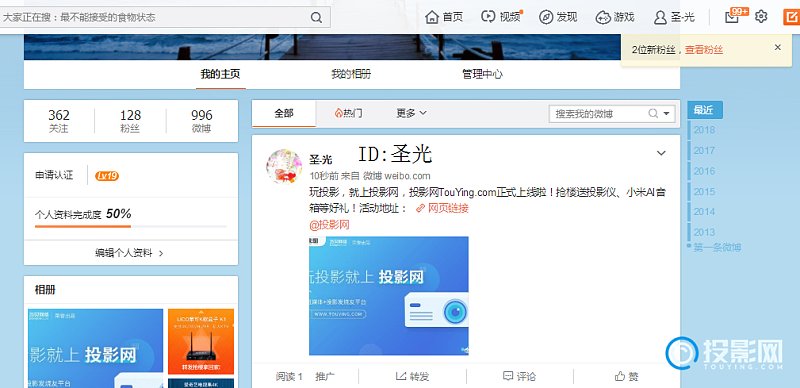This screenshot has height=388, width=800.
Task: Click 申请认证 link
Action: 54,175
